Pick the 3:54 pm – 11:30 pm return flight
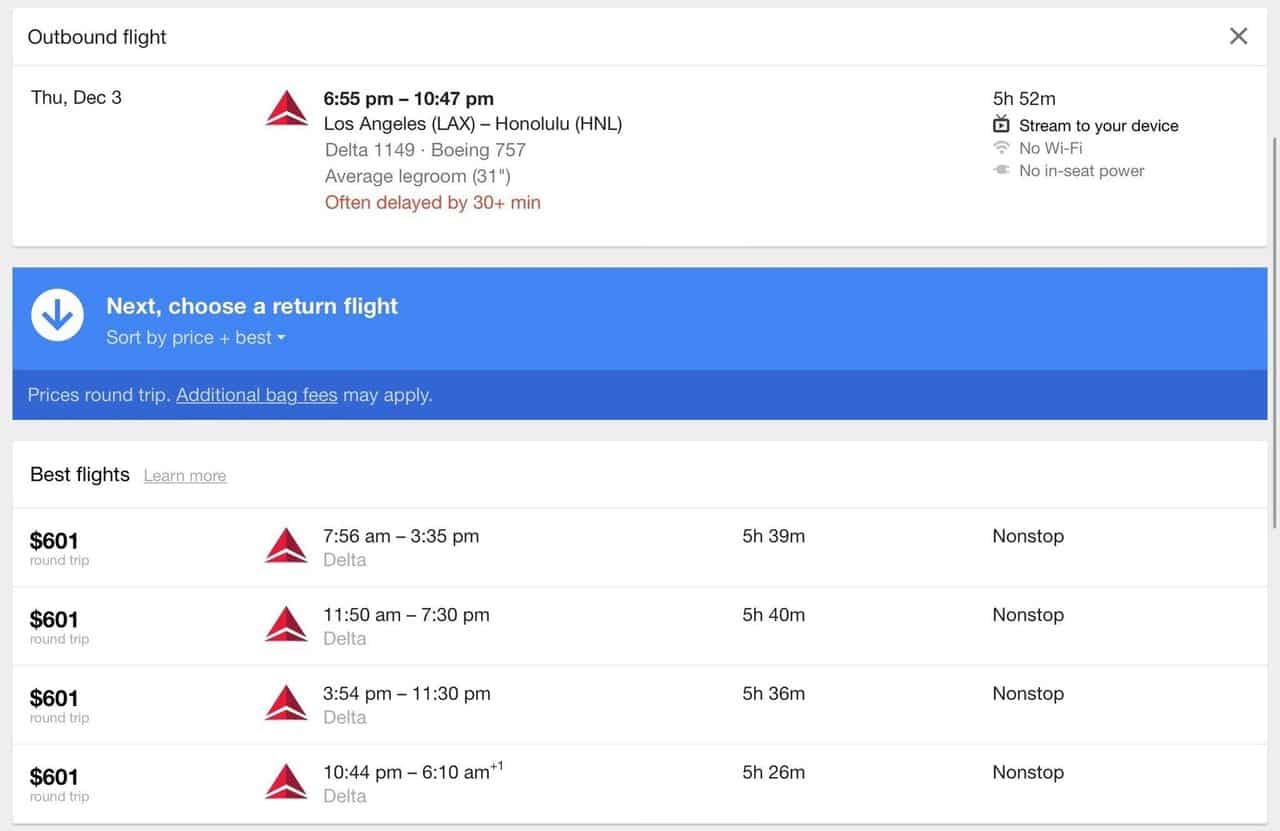The width and height of the screenshot is (1280, 831). [x=406, y=694]
